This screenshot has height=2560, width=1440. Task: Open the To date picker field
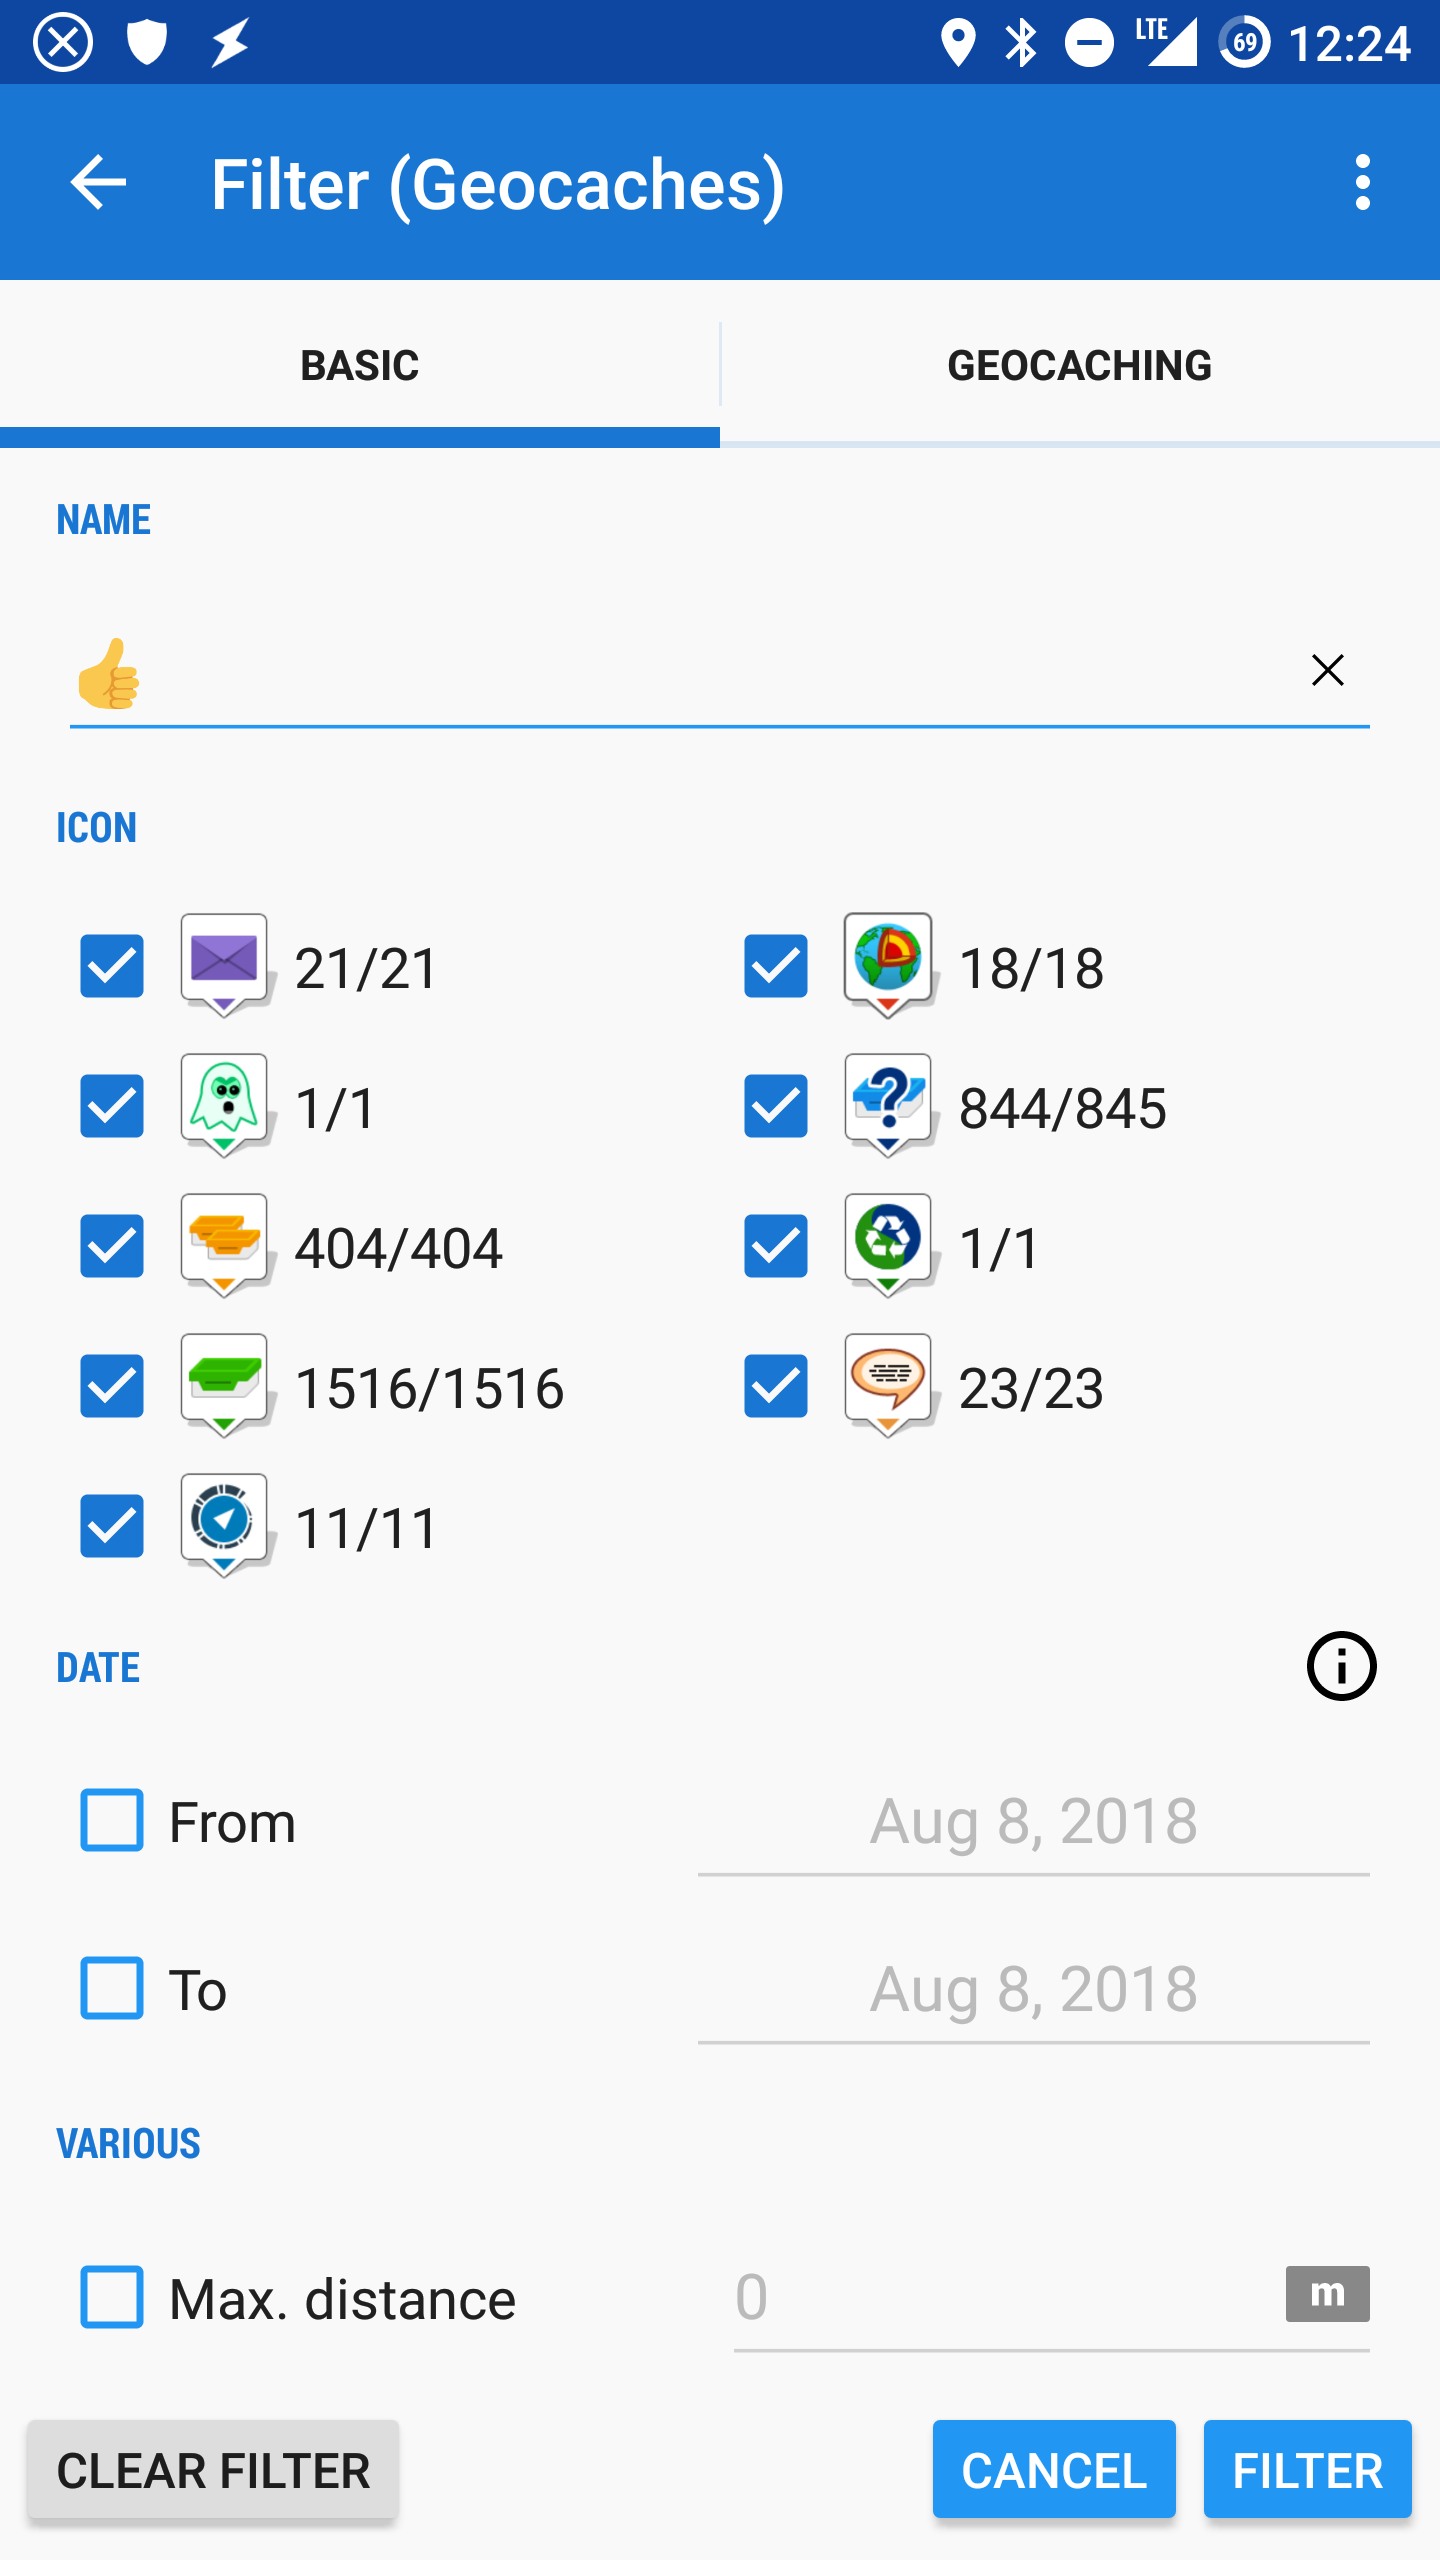[1033, 1990]
